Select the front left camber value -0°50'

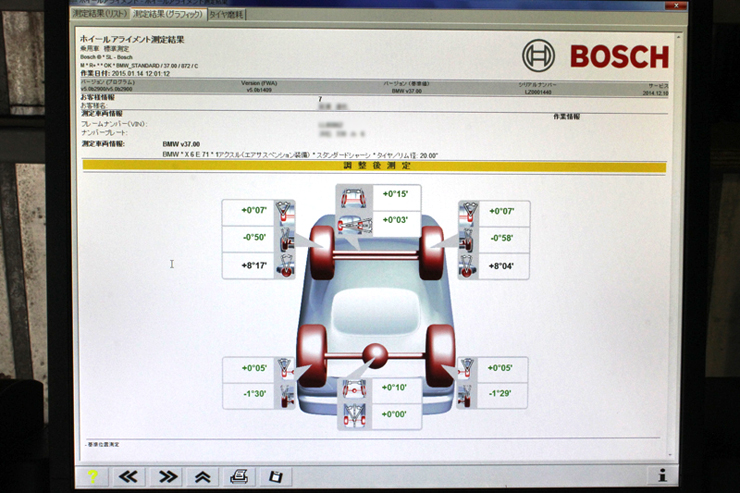point(254,237)
